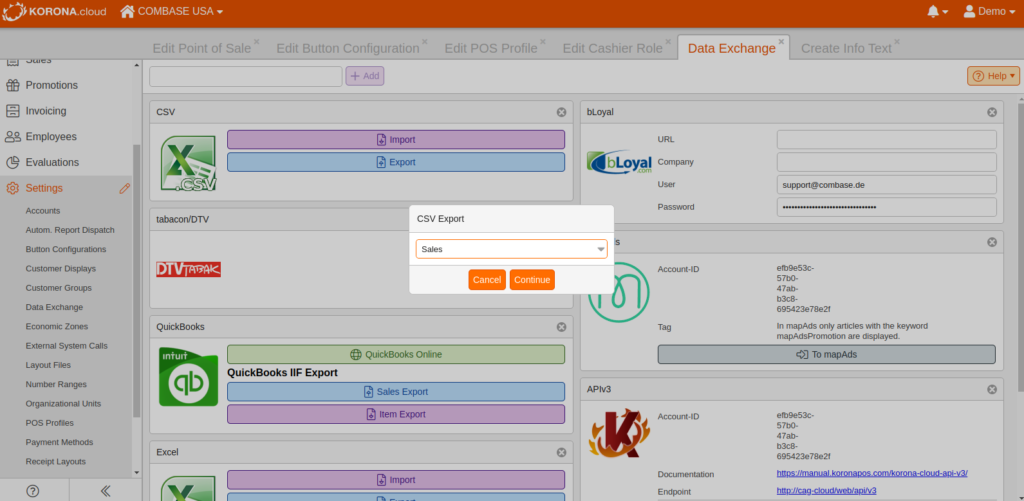
Task: Cancel the CSV Export dialog
Action: pos(487,280)
